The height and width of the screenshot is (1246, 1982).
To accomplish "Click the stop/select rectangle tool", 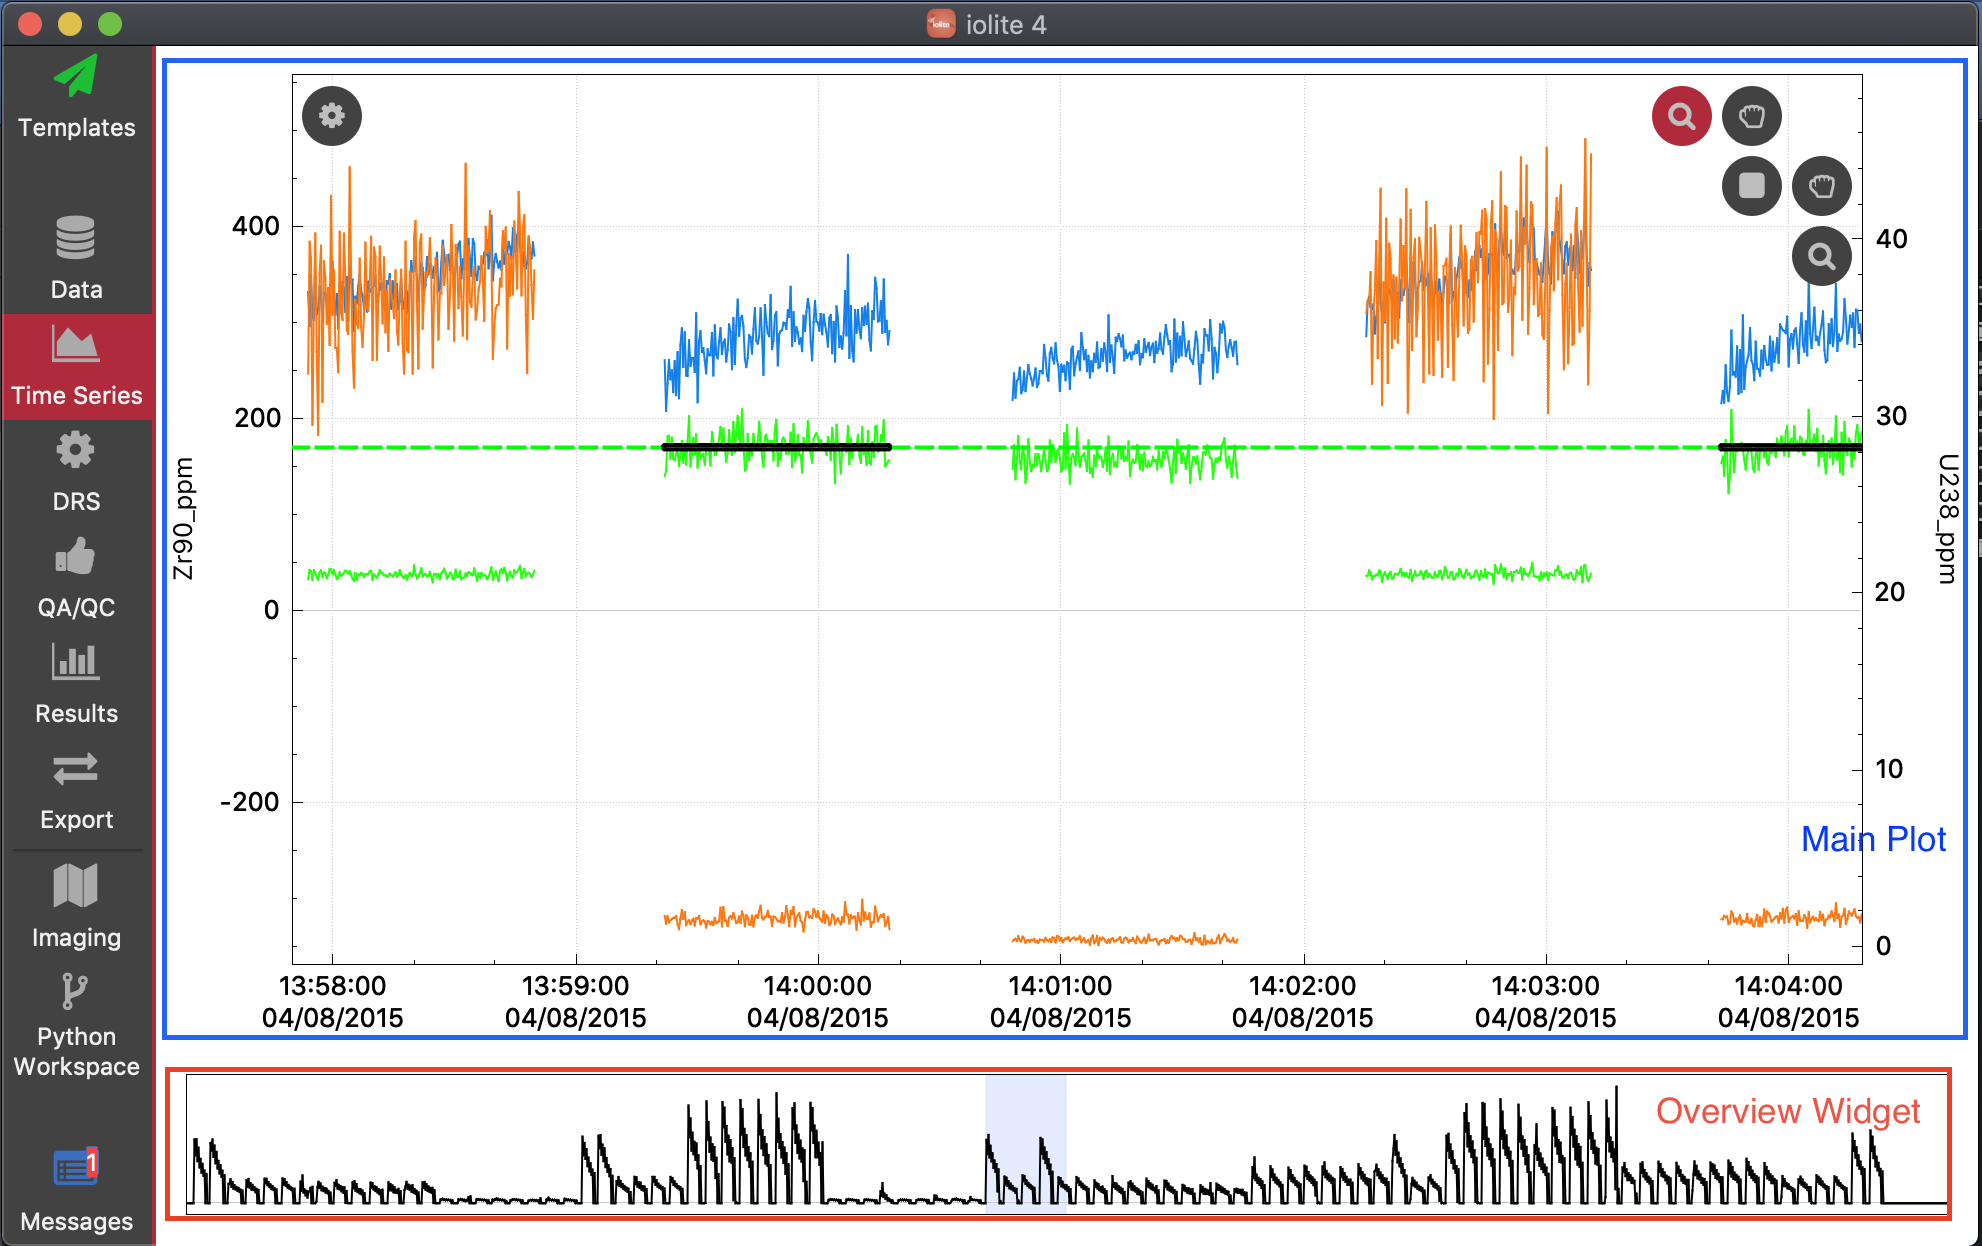I will click(x=1748, y=185).
